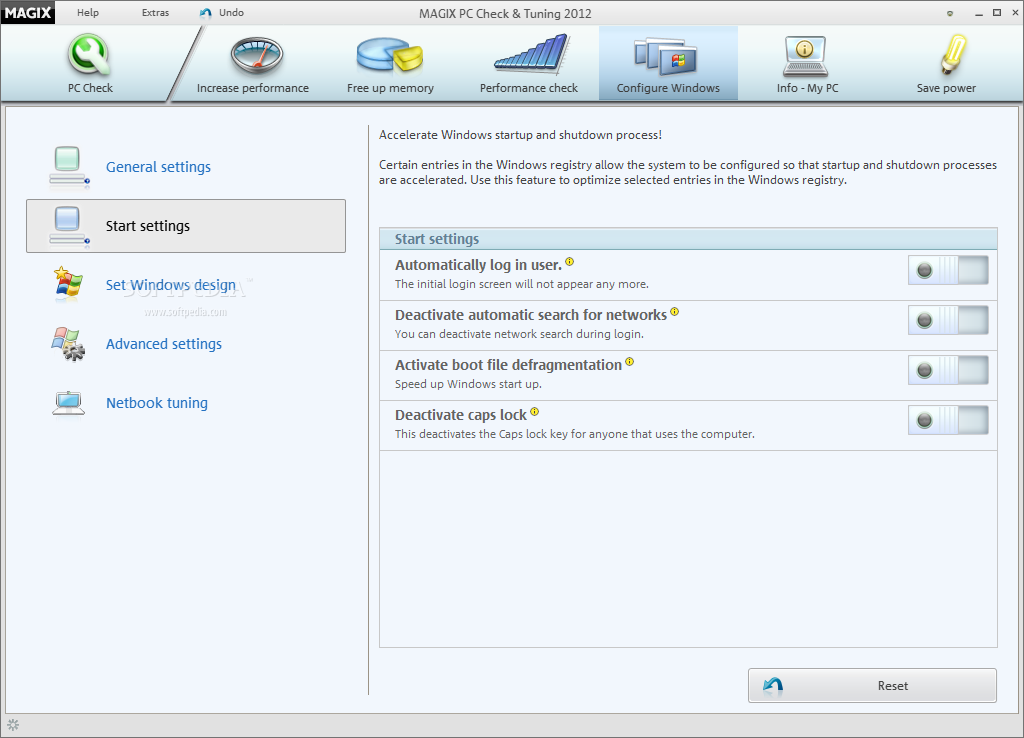The image size is (1024, 738).
Task: Click the Netbook tuning laptop icon
Action: click(69, 403)
